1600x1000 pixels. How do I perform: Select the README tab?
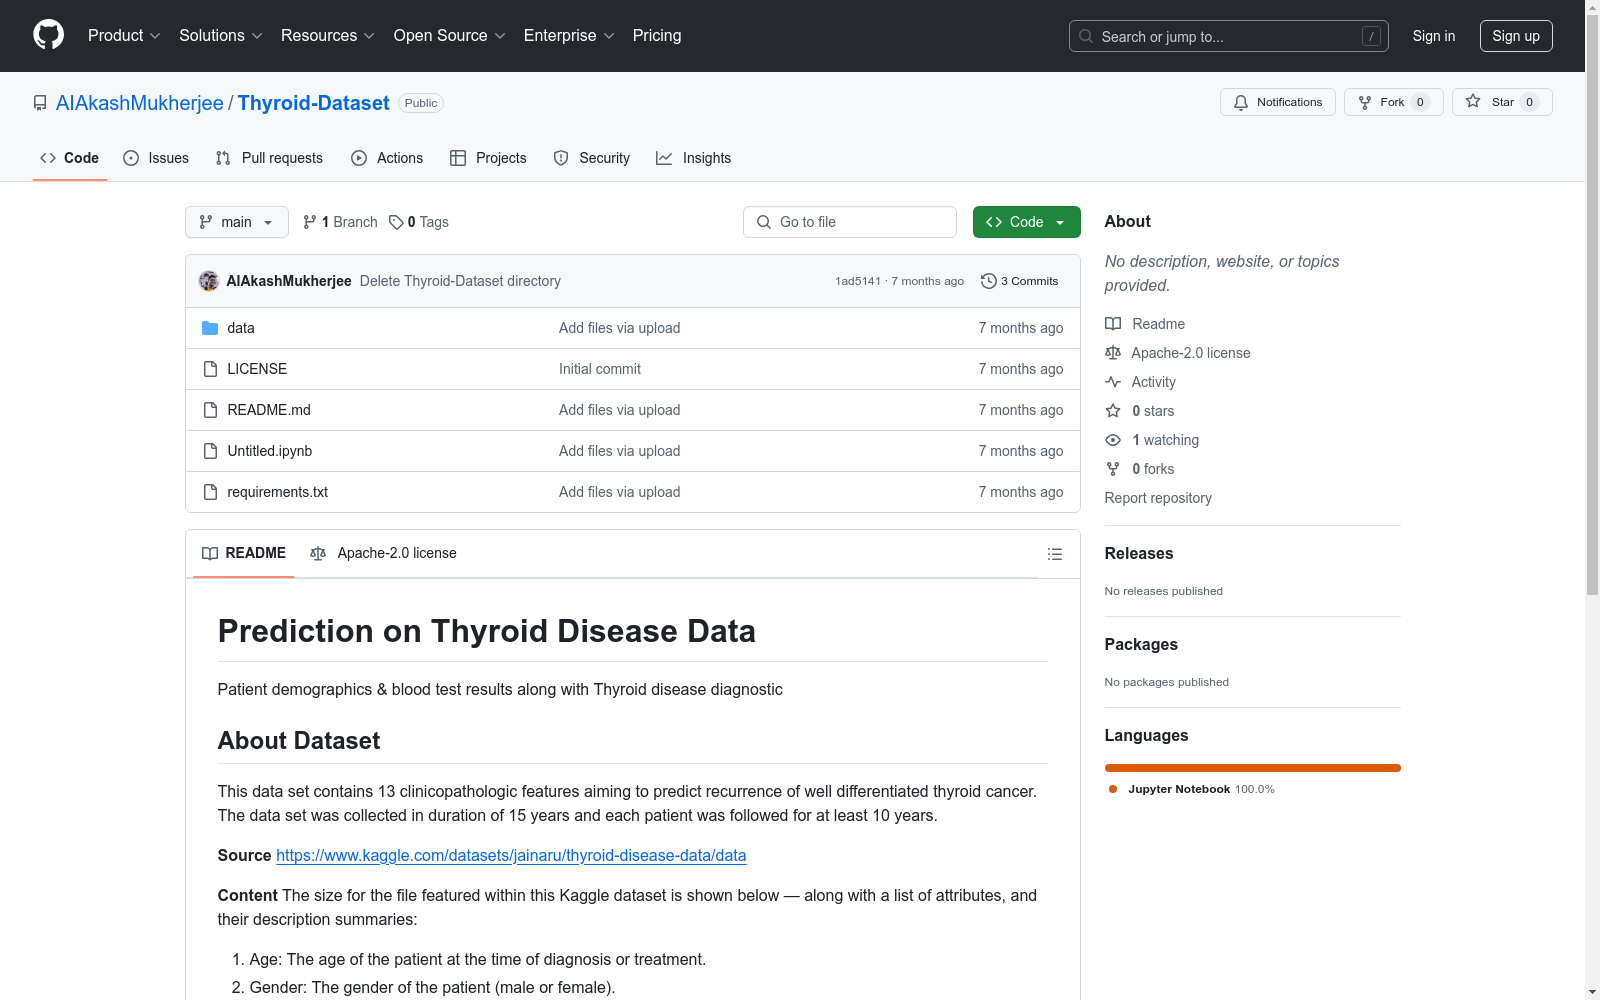click(244, 553)
